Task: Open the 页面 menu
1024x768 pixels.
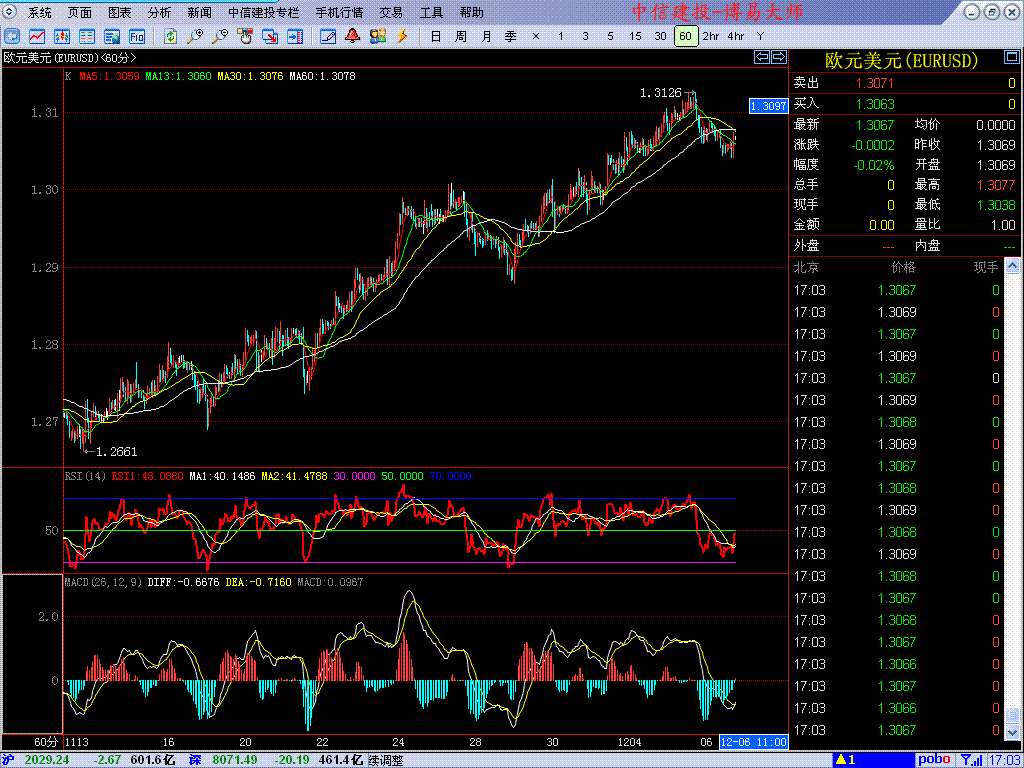Action: [x=80, y=12]
